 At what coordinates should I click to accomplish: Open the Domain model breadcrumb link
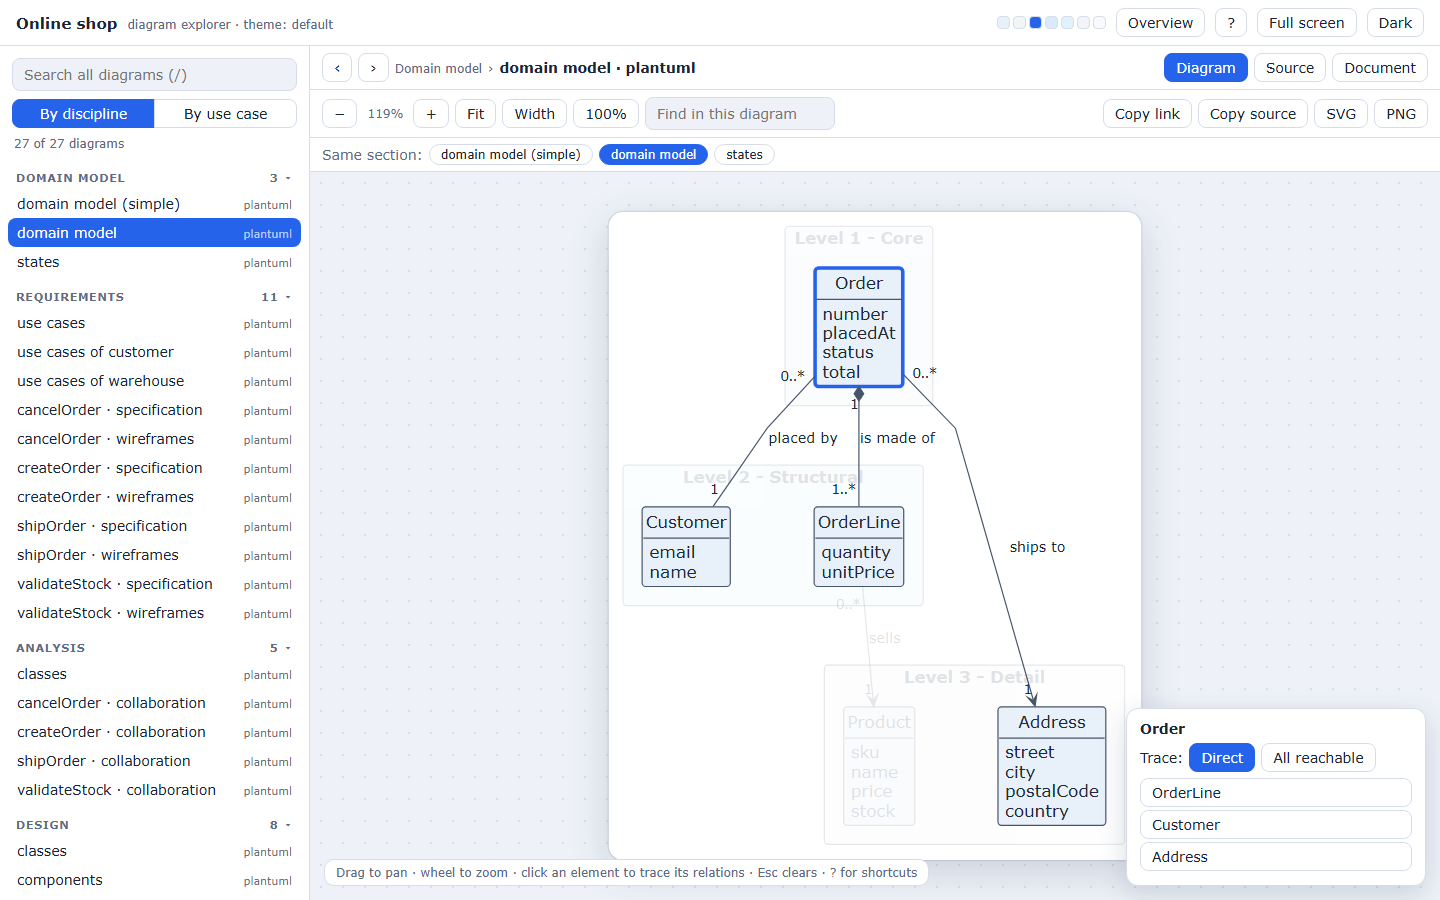[438, 69]
